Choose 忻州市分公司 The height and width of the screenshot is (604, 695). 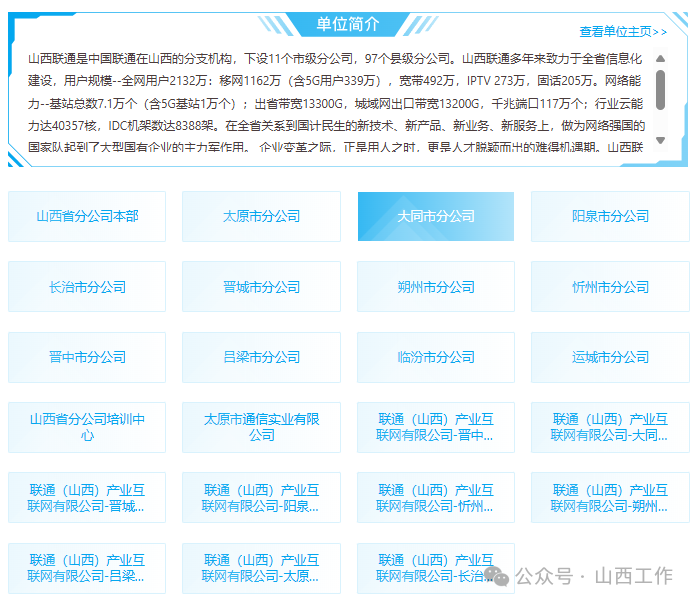pos(610,287)
